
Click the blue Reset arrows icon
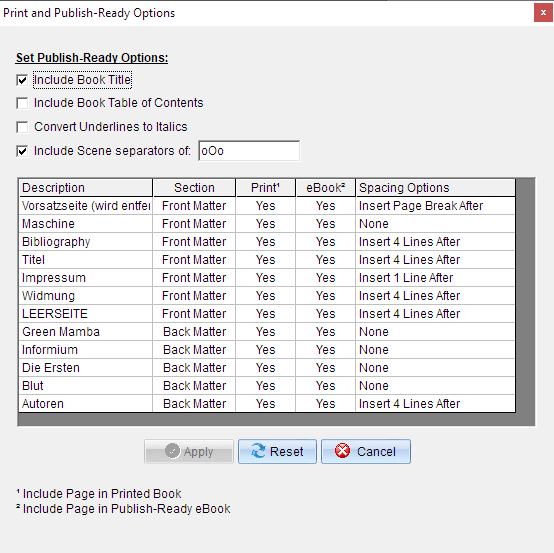pyautogui.click(x=258, y=451)
